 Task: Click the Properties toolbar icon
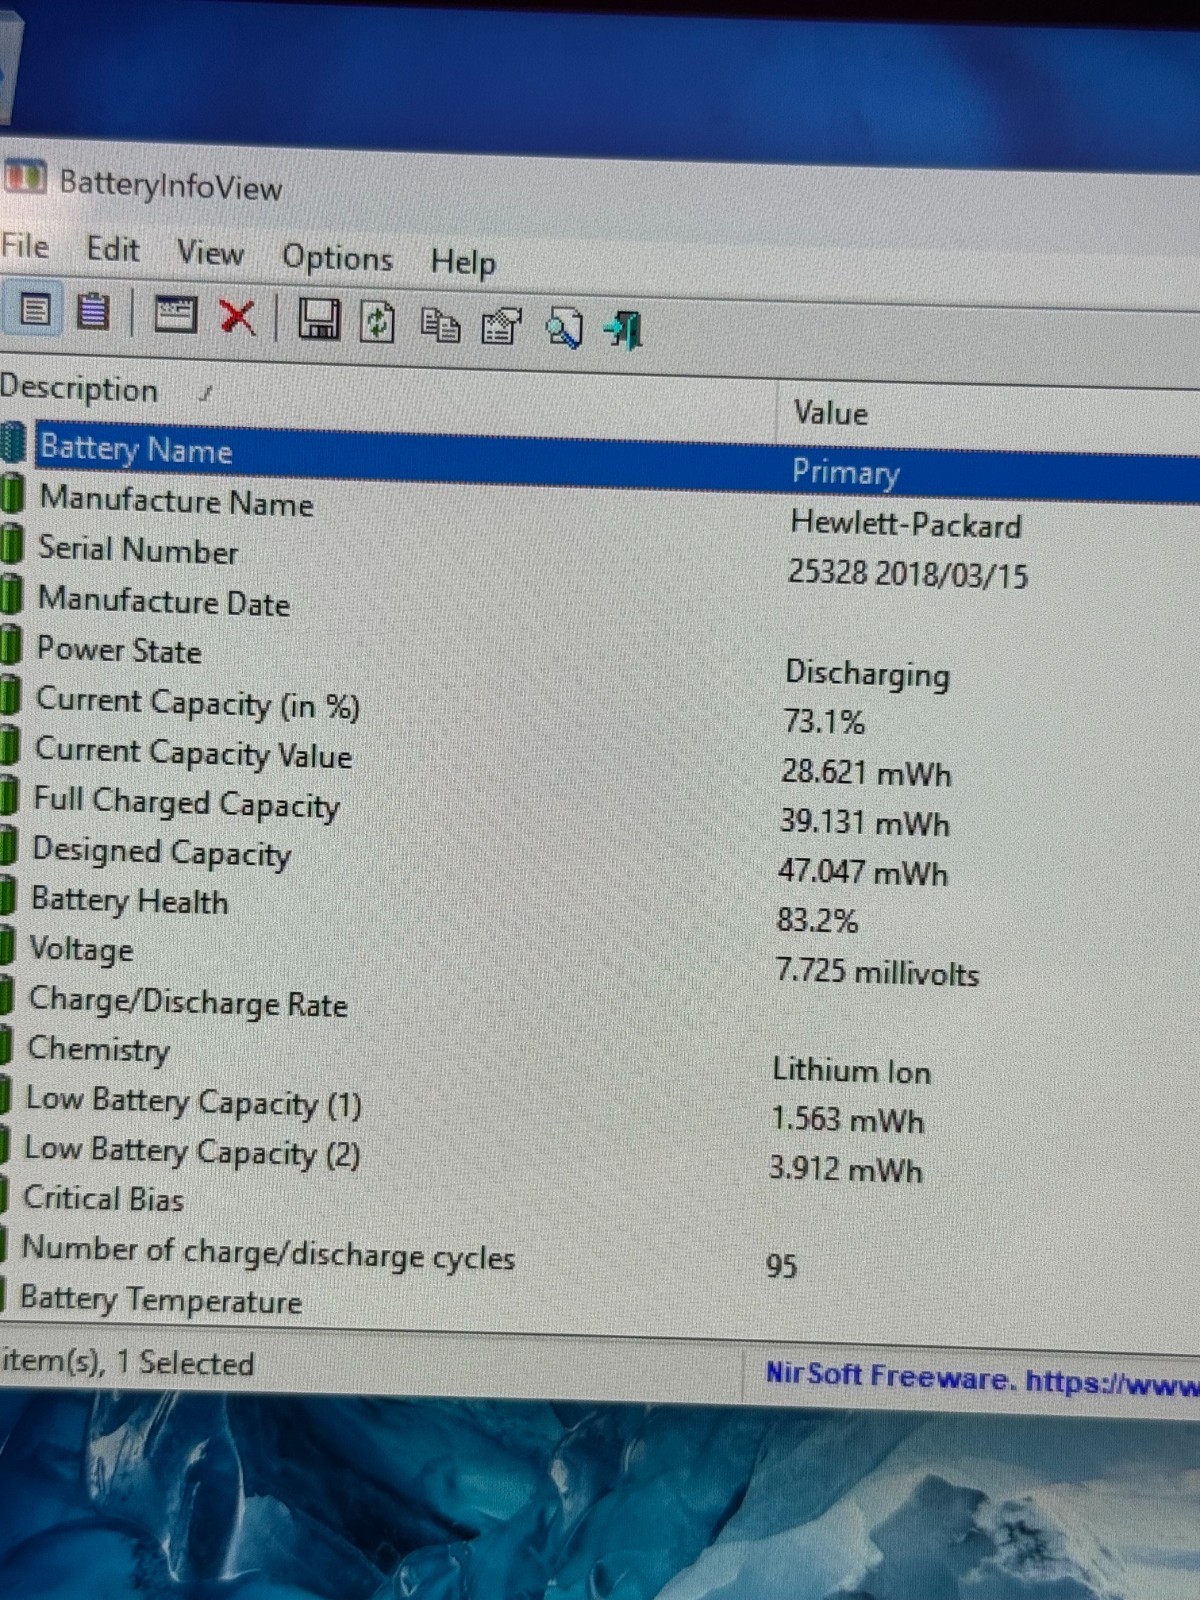point(501,327)
